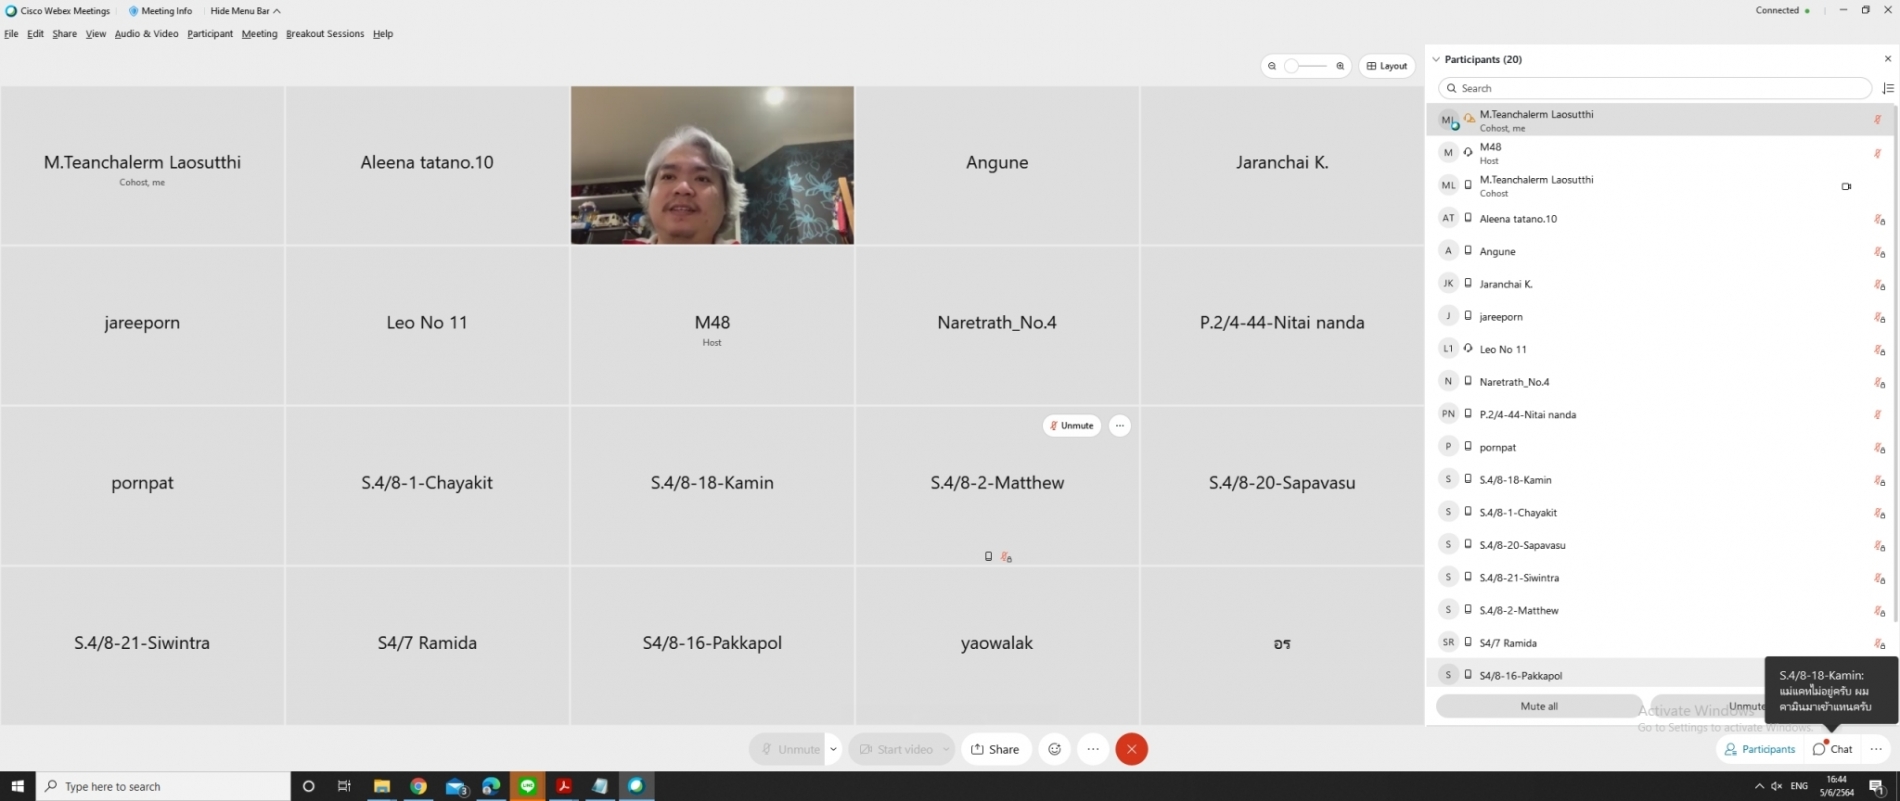1900x801 pixels.
Task: Click the zoom in magnifier icon
Action: tap(1340, 66)
